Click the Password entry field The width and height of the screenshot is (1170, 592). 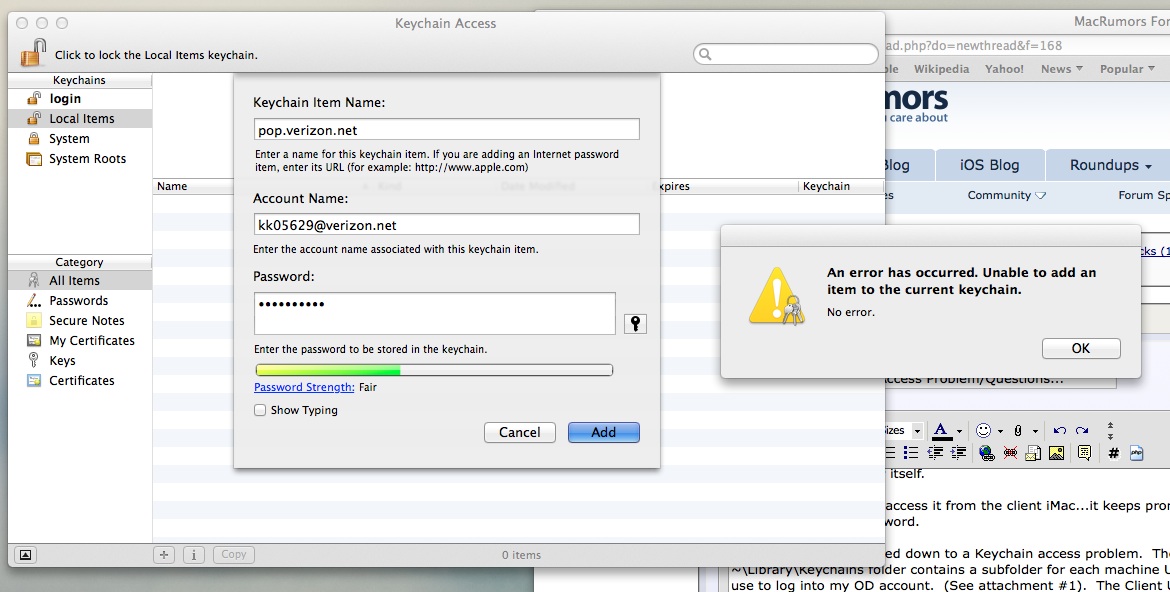coord(434,314)
